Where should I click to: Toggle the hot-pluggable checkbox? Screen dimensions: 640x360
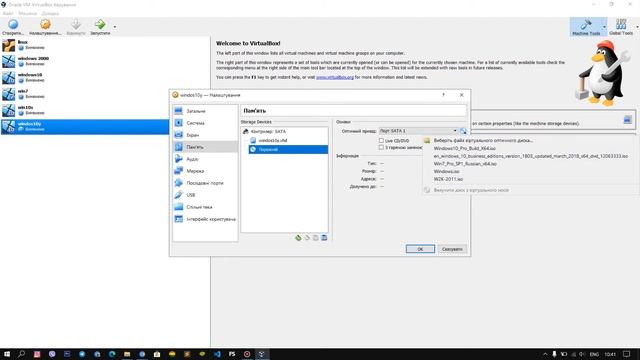tap(381, 147)
